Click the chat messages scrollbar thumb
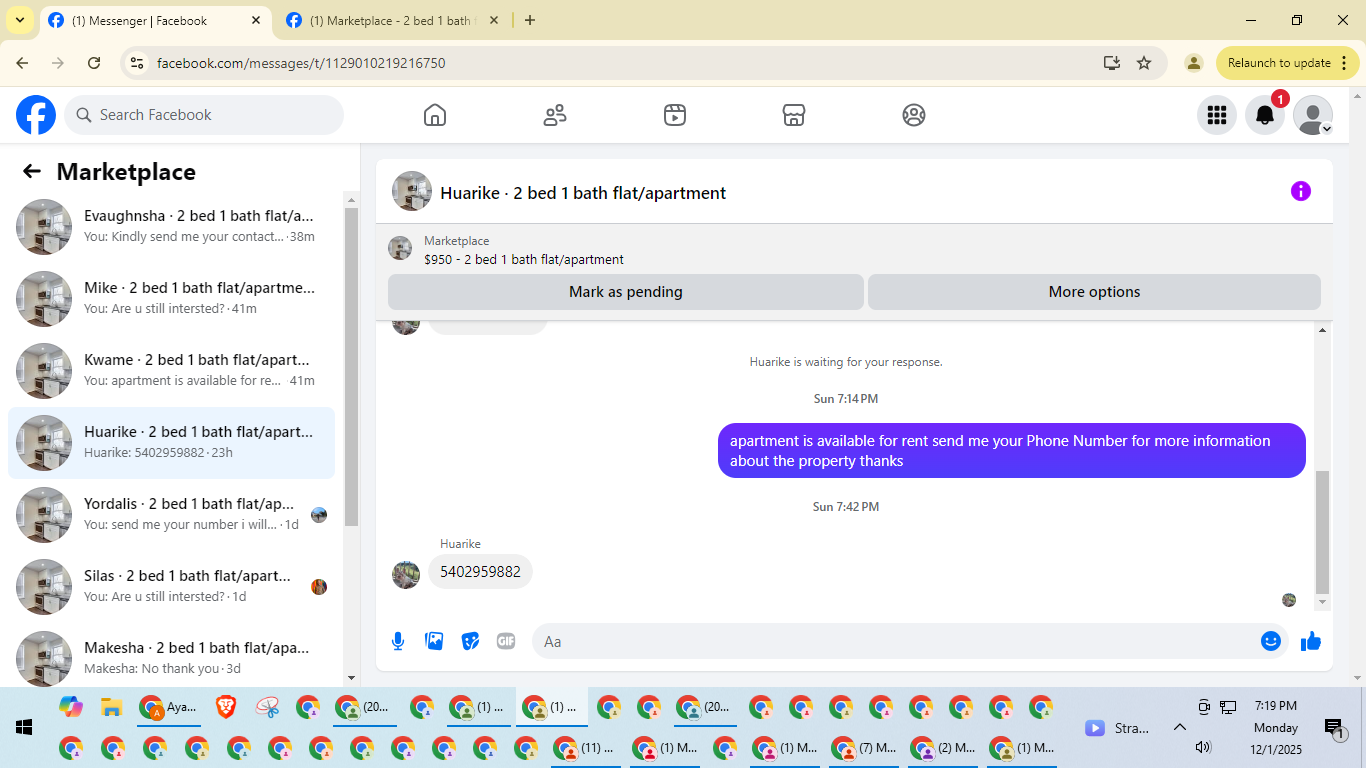This screenshot has height=768, width=1366. point(1323,532)
